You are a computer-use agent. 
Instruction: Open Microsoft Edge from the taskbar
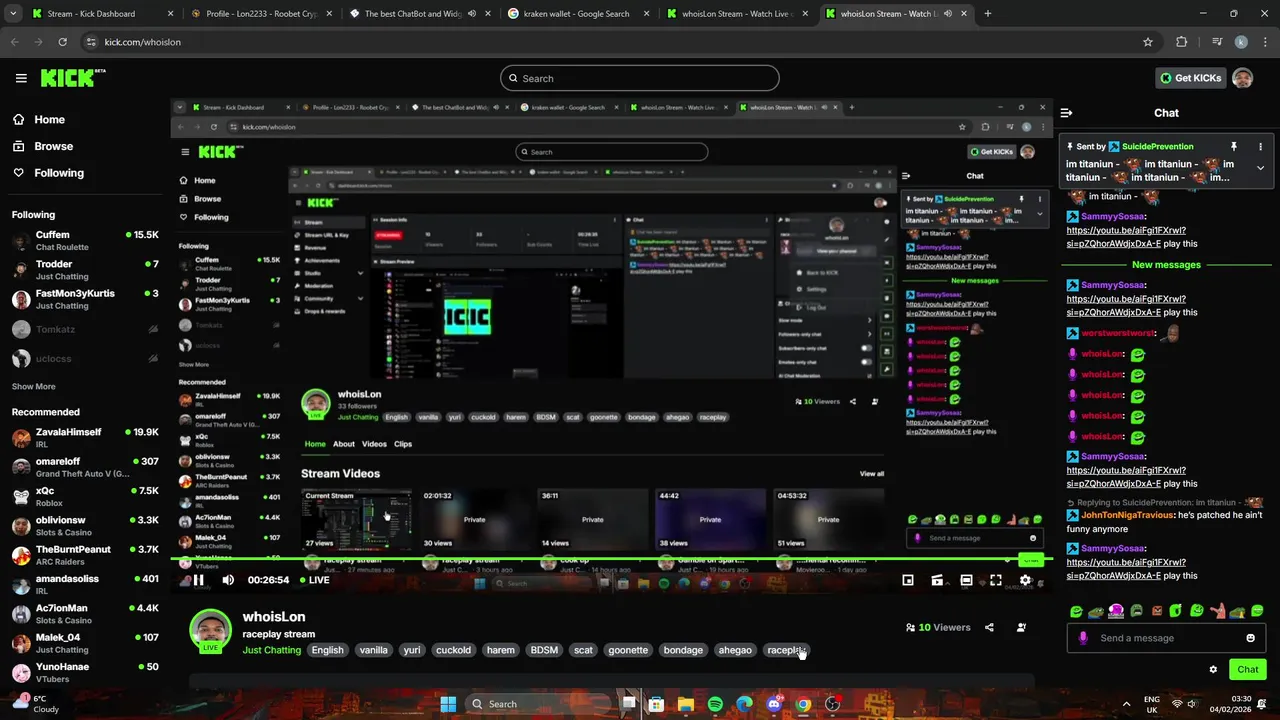[744, 704]
